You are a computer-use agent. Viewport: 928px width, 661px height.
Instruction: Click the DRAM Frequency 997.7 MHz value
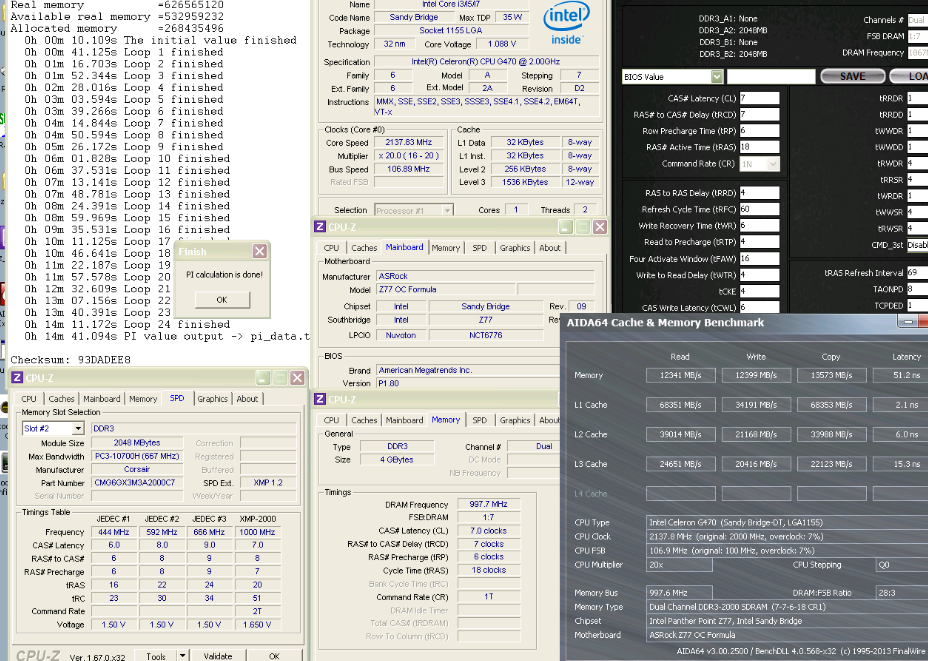(488, 504)
